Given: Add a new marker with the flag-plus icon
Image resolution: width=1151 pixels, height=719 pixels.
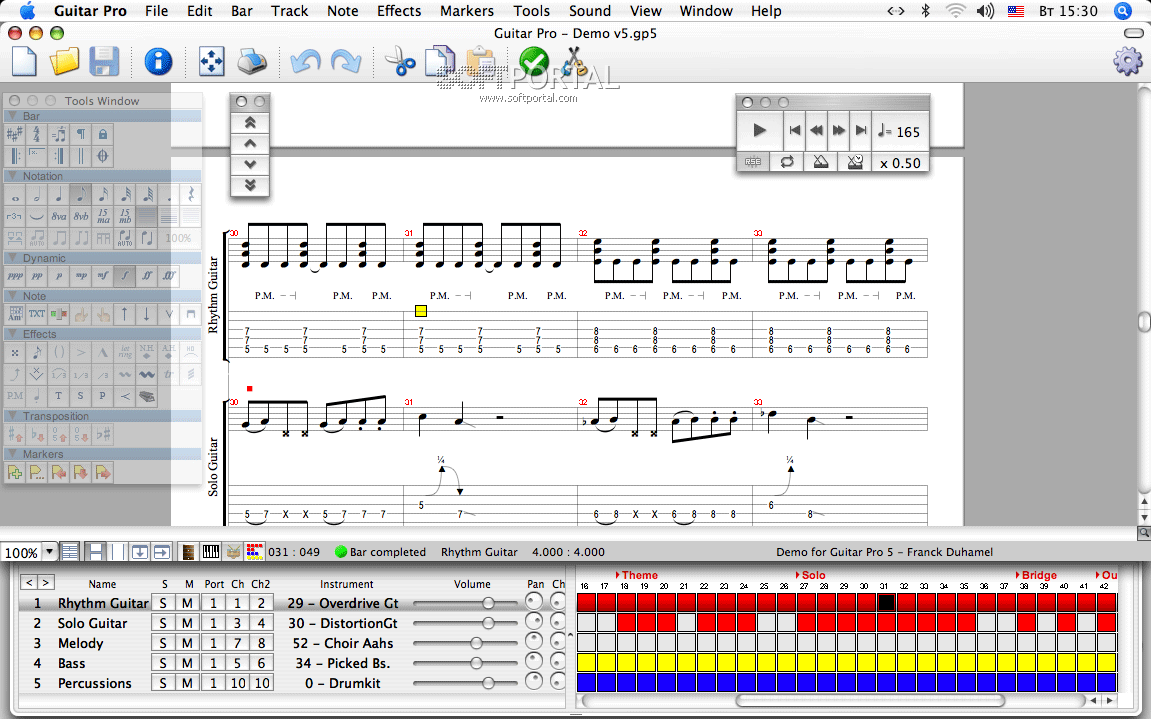Looking at the screenshot, I should tap(15, 473).
